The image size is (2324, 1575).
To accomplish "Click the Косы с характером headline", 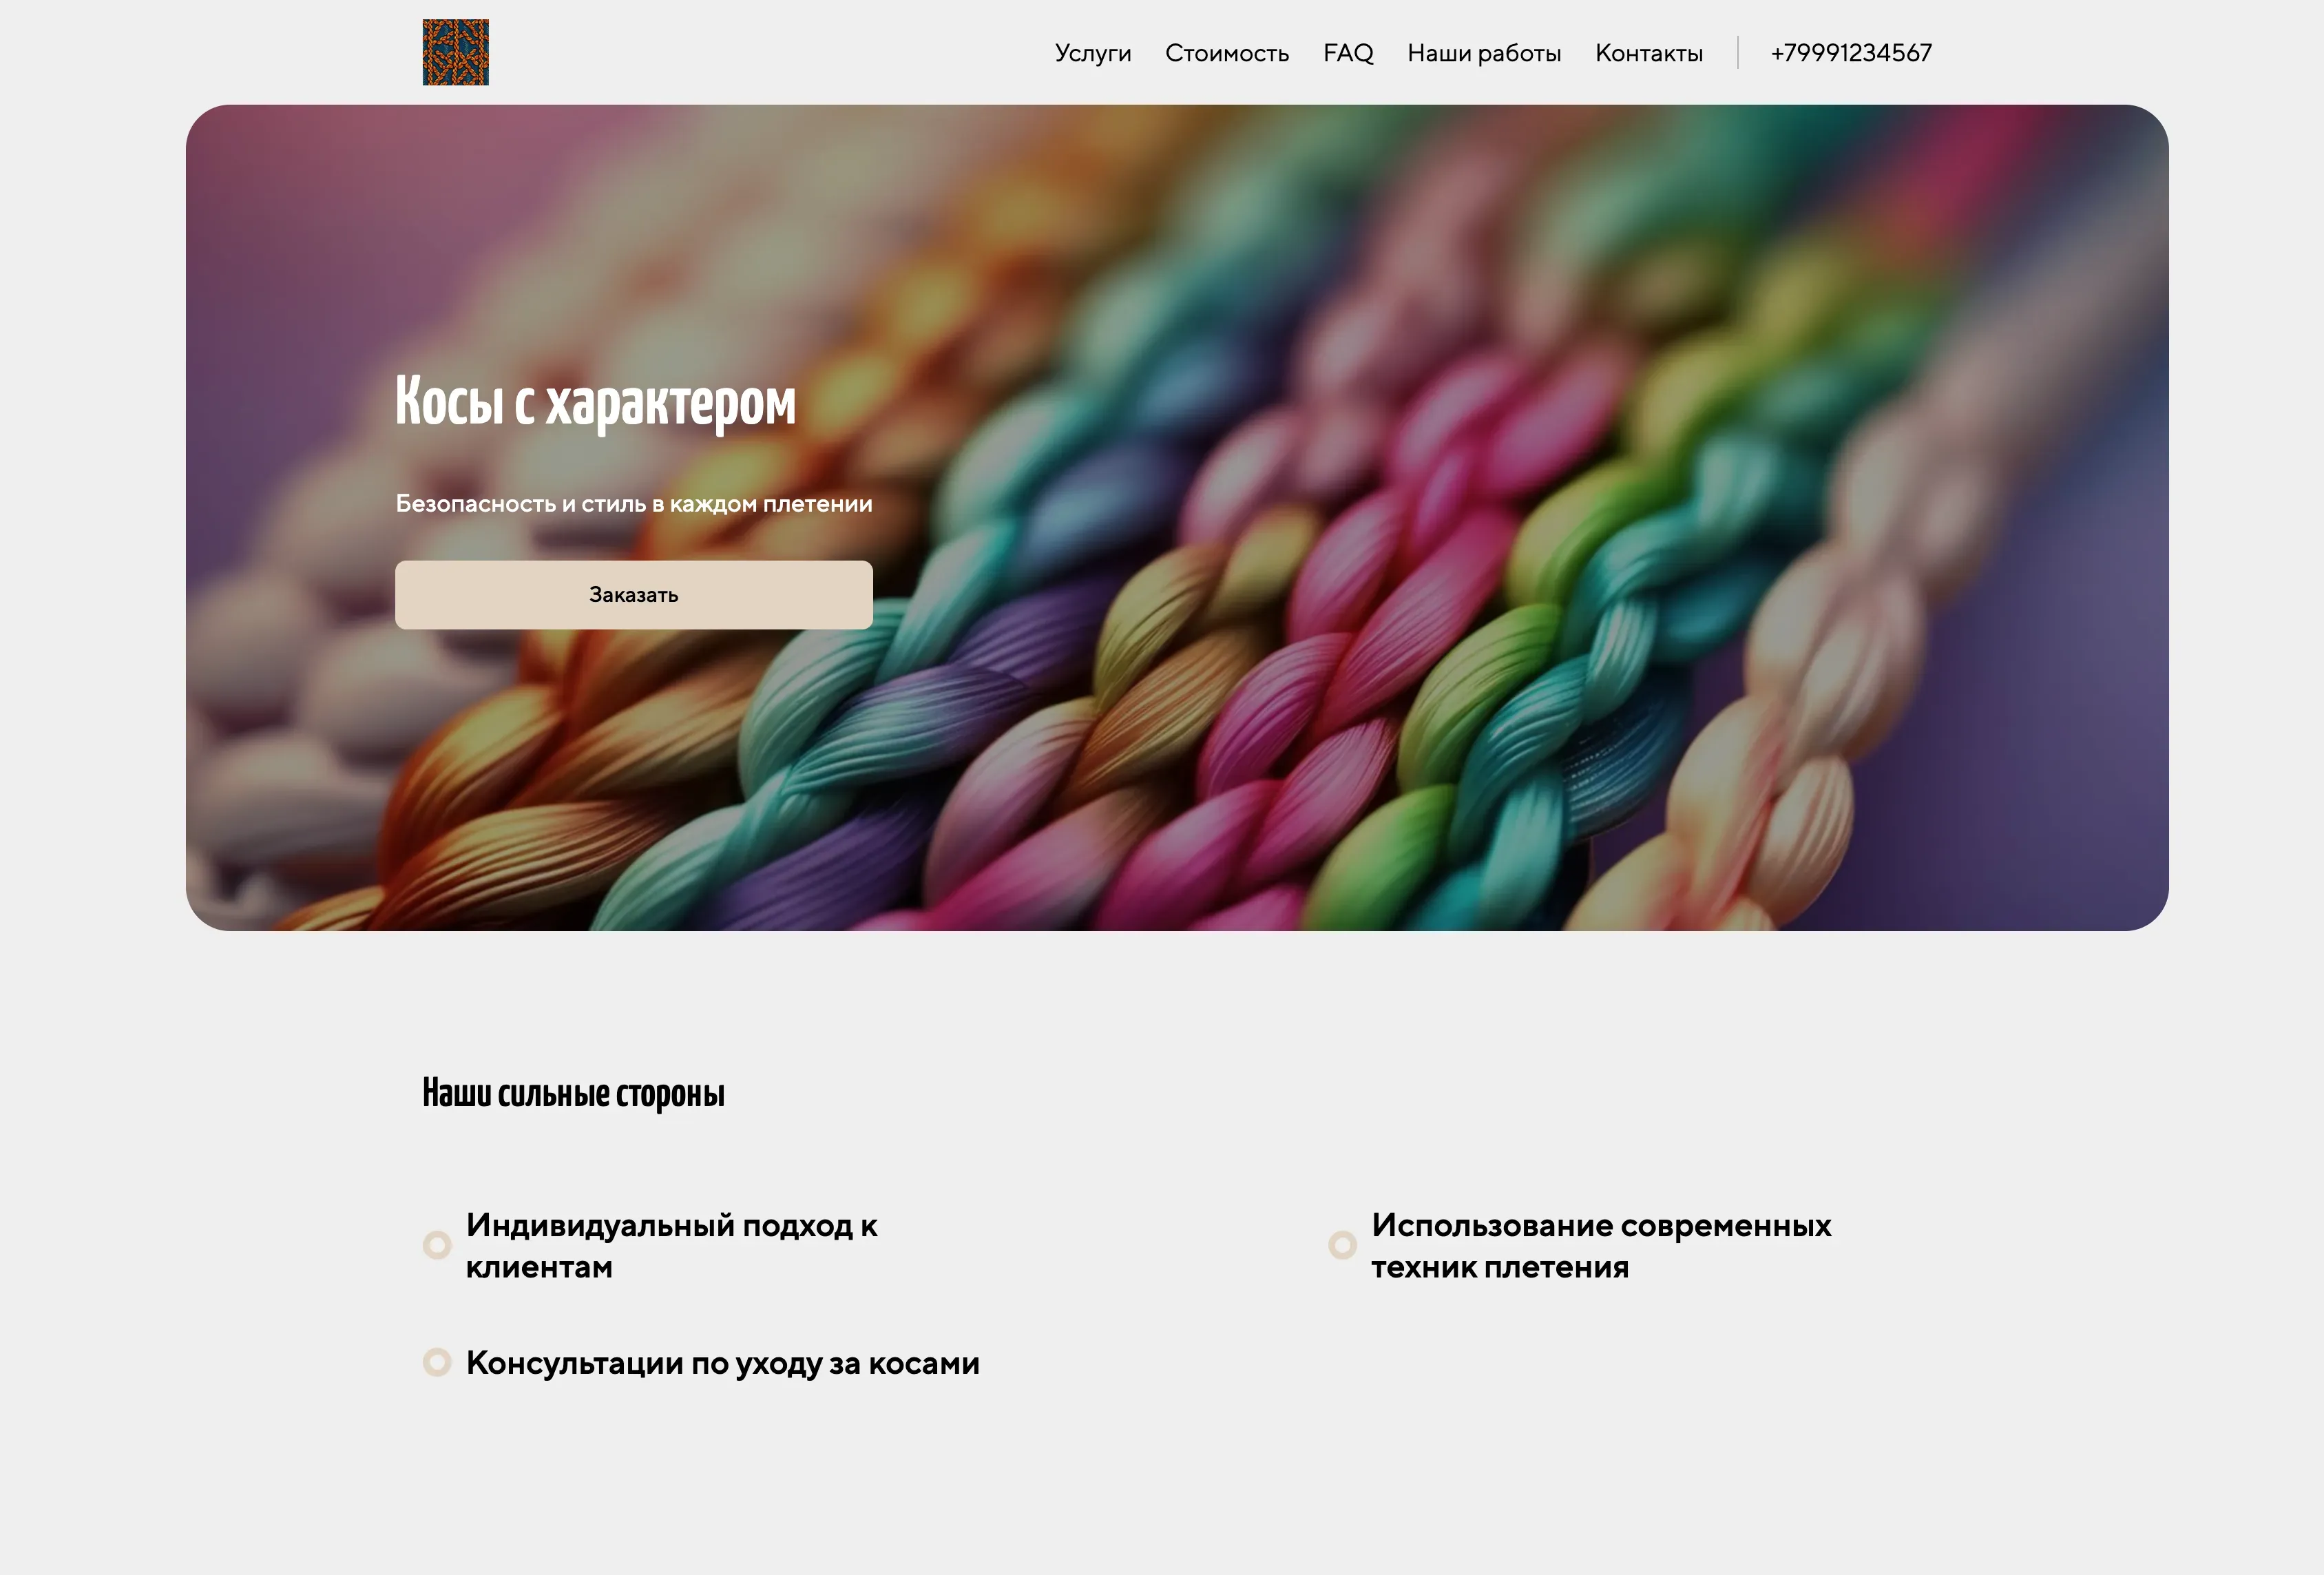I will 596,402.
